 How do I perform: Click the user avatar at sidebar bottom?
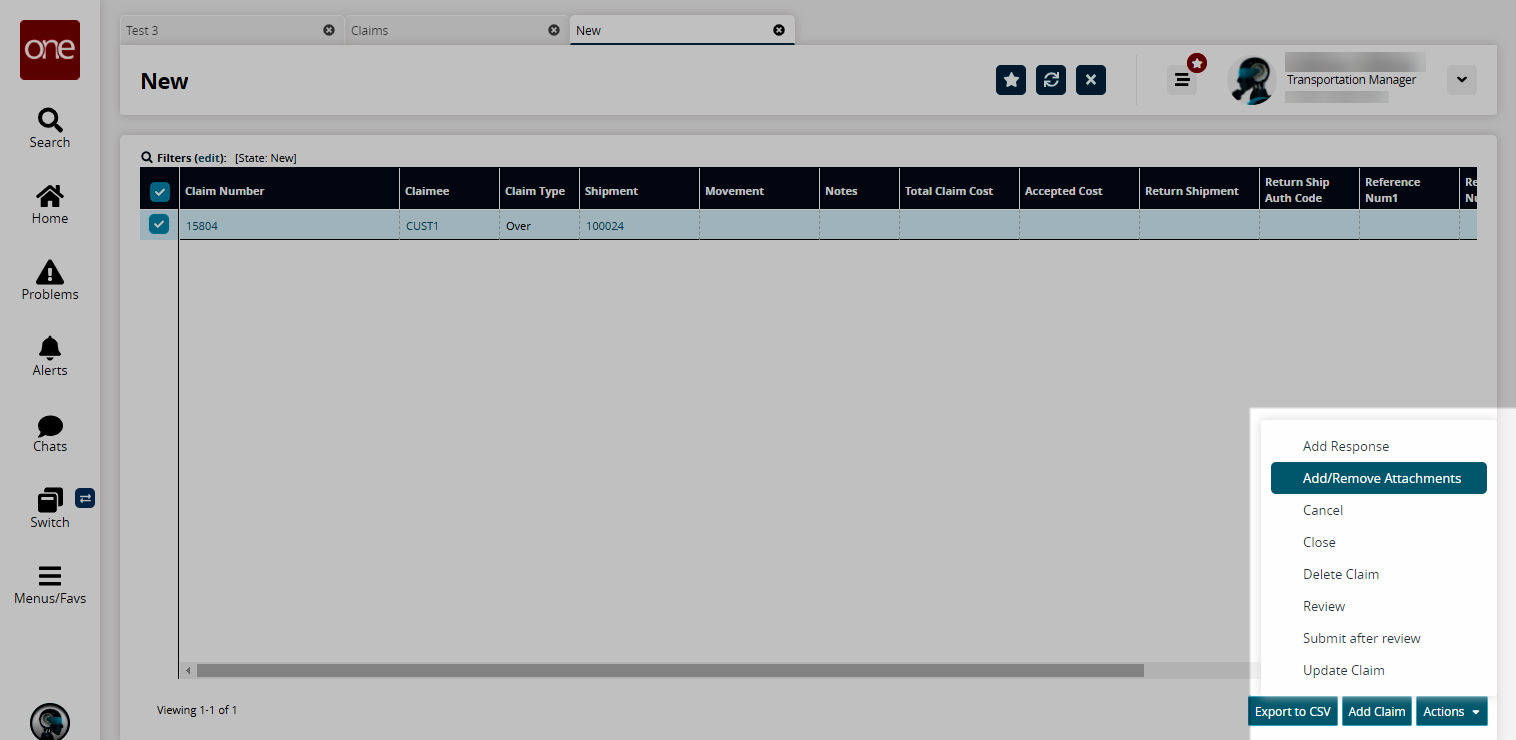pyautogui.click(x=50, y=722)
